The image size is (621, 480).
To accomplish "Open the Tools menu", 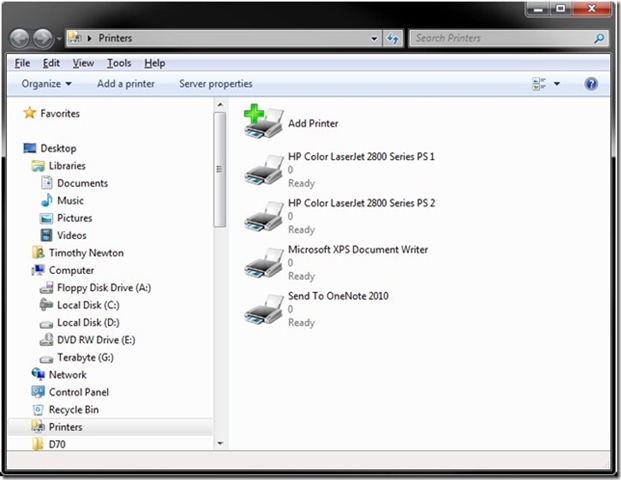I will tap(119, 64).
